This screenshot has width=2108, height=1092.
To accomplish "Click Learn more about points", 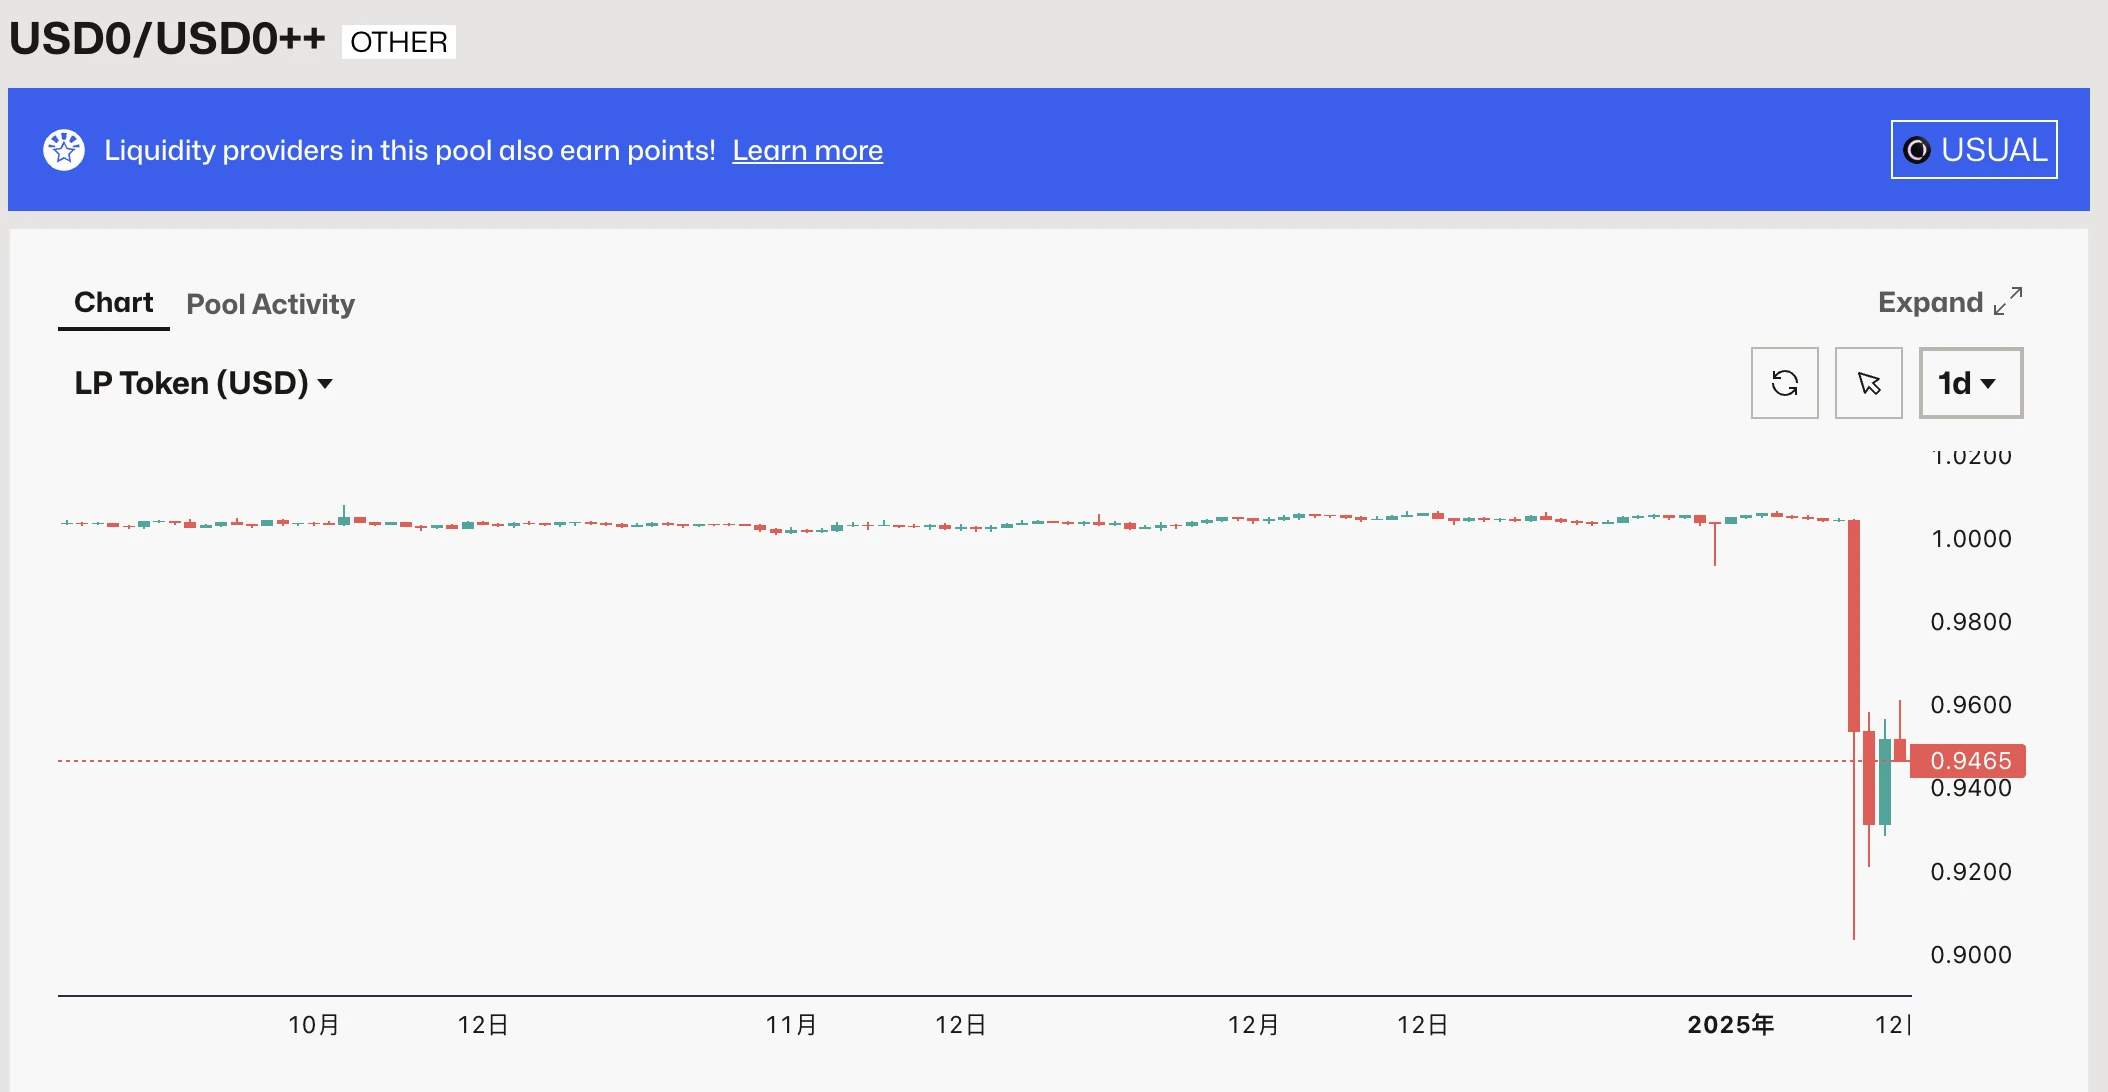I will pyautogui.click(x=808, y=149).
